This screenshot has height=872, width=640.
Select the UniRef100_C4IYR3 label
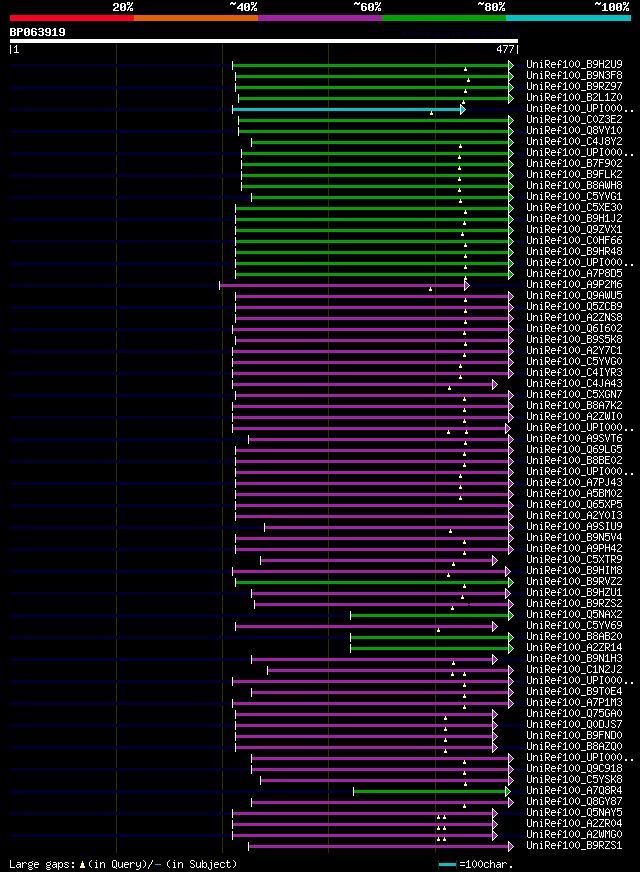click(574, 373)
